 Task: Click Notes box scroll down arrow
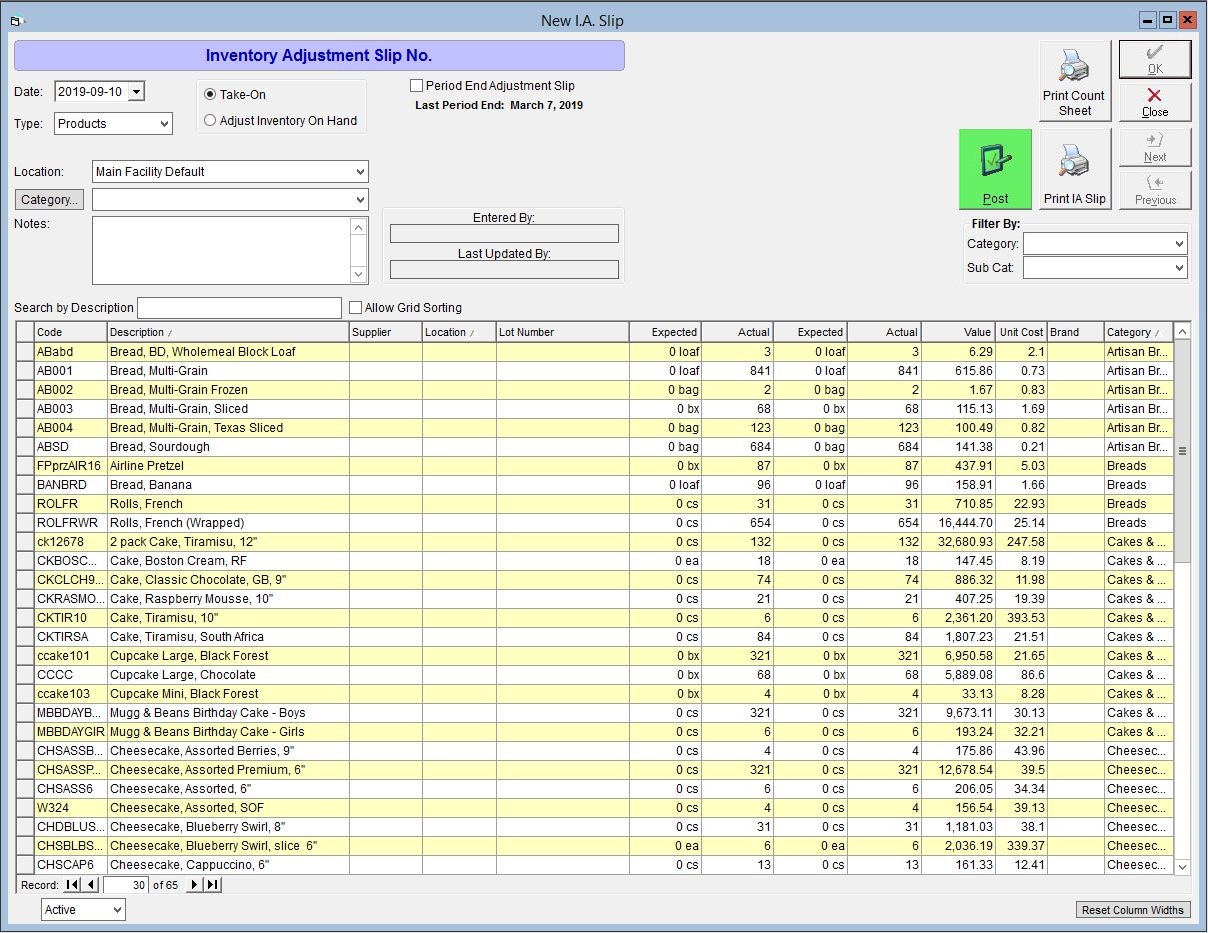[x=360, y=275]
